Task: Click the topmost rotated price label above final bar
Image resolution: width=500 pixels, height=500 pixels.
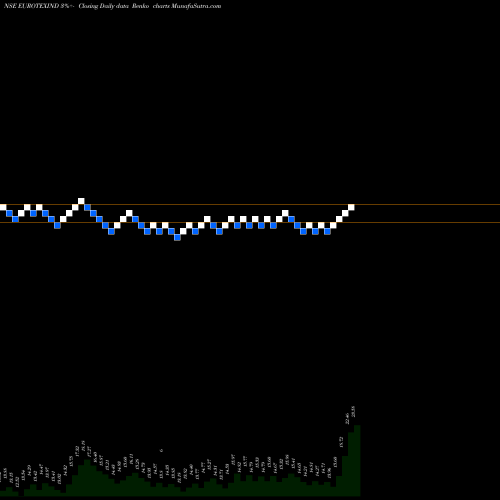Action: [353, 412]
